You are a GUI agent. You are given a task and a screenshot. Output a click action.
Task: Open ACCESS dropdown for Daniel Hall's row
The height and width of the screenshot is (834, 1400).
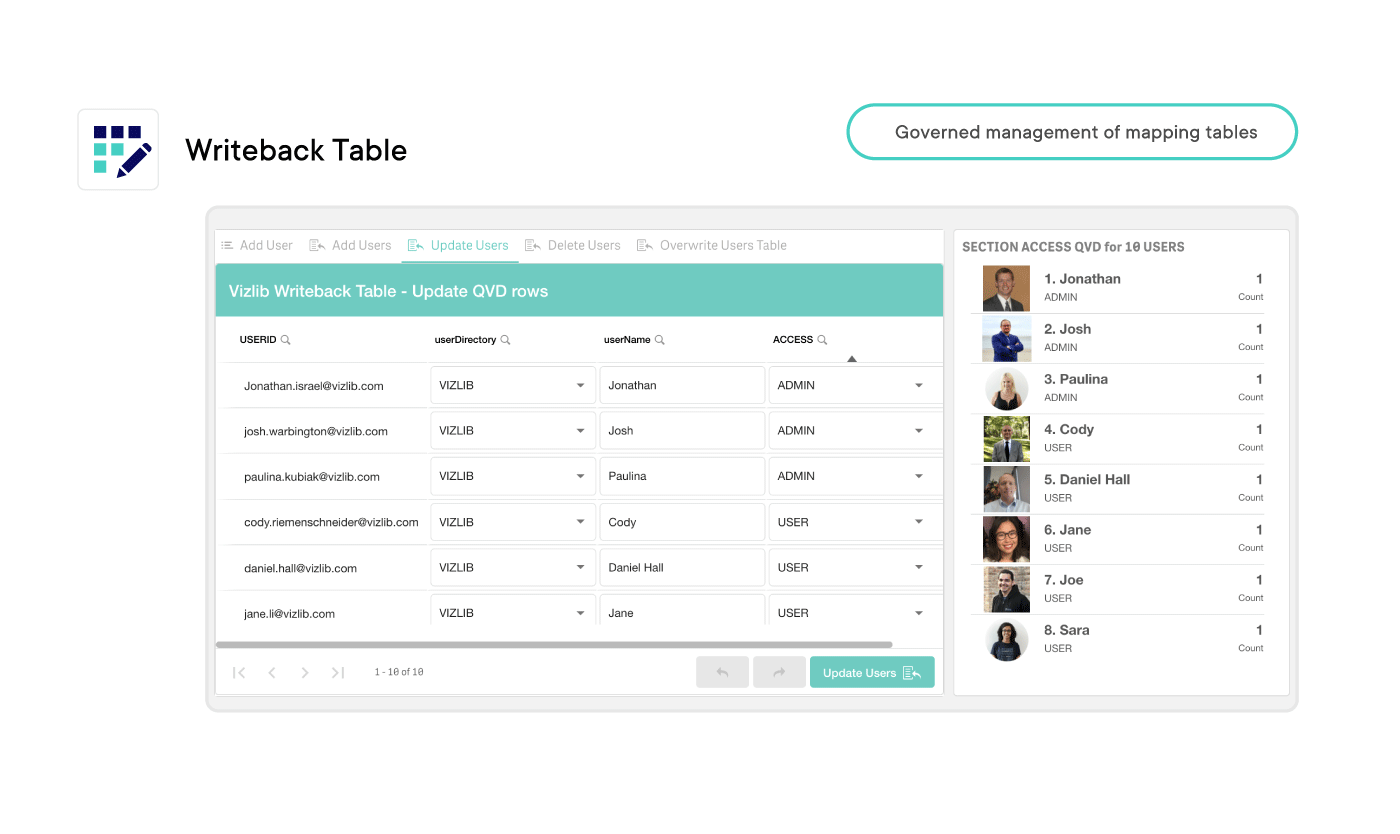point(856,567)
